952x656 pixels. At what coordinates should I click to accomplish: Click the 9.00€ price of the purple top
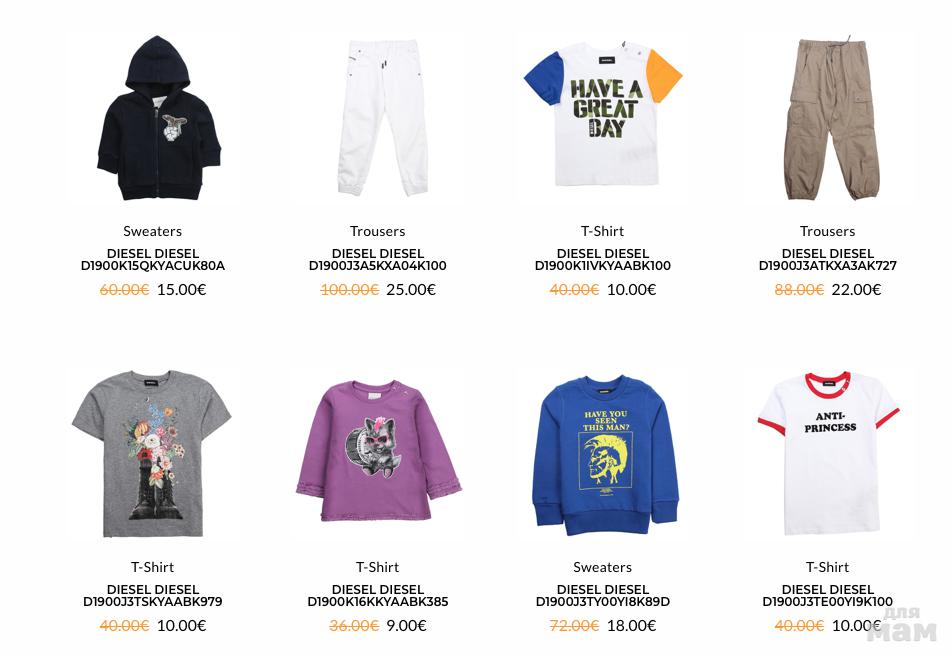[x=406, y=626]
